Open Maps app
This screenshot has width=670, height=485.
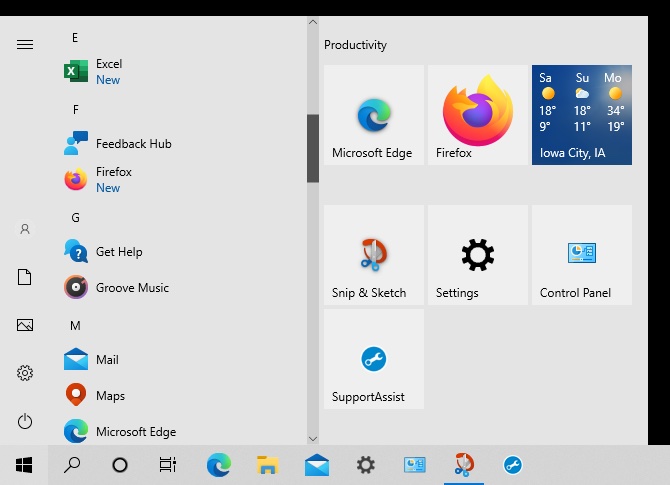click(184, 396)
